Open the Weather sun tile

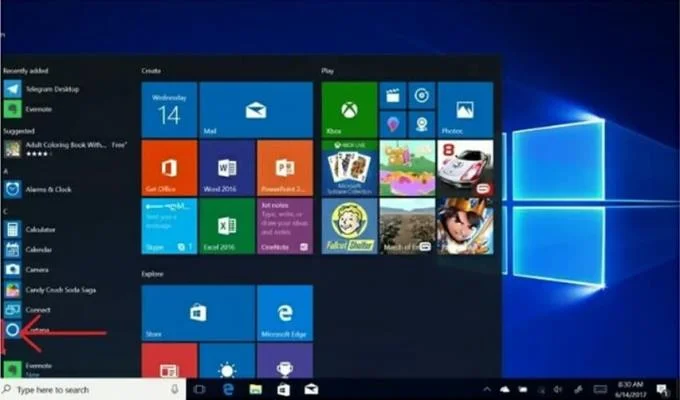(227, 360)
